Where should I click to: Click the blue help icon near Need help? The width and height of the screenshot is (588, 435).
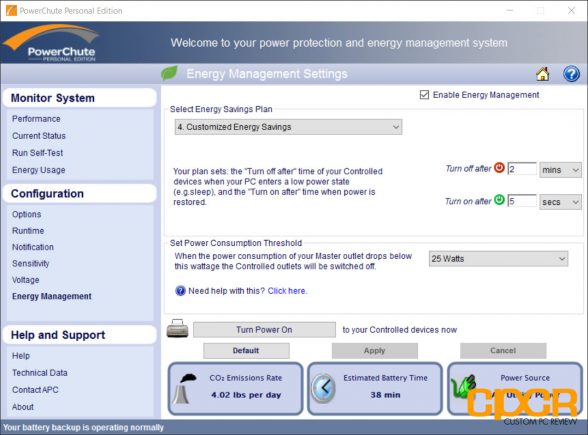[x=180, y=291]
